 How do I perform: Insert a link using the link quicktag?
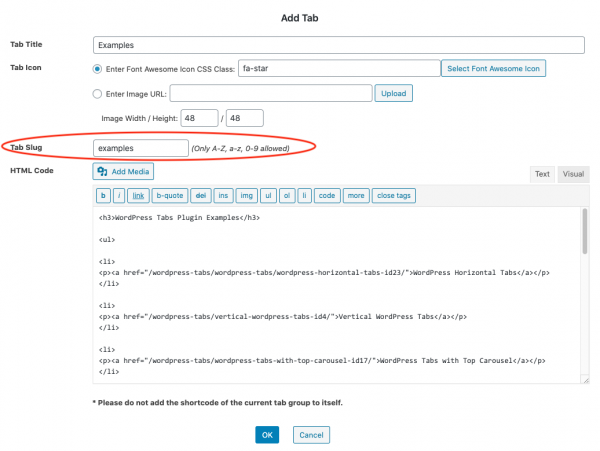tap(138, 195)
